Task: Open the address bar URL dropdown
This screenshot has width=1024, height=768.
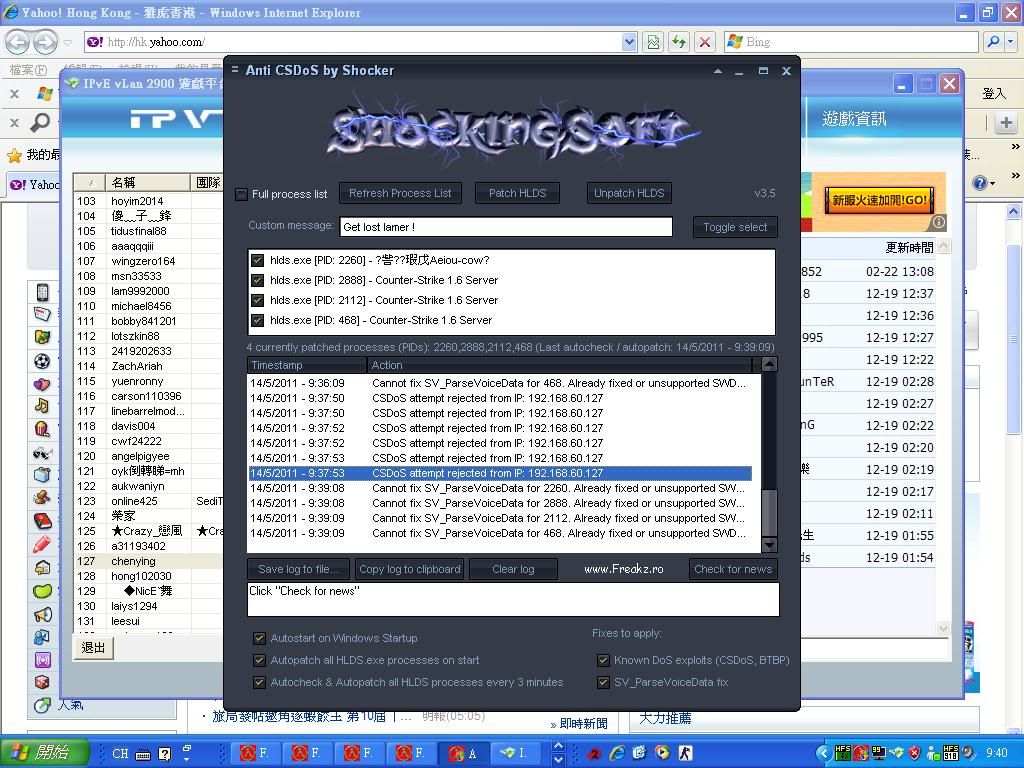Action: [x=629, y=42]
